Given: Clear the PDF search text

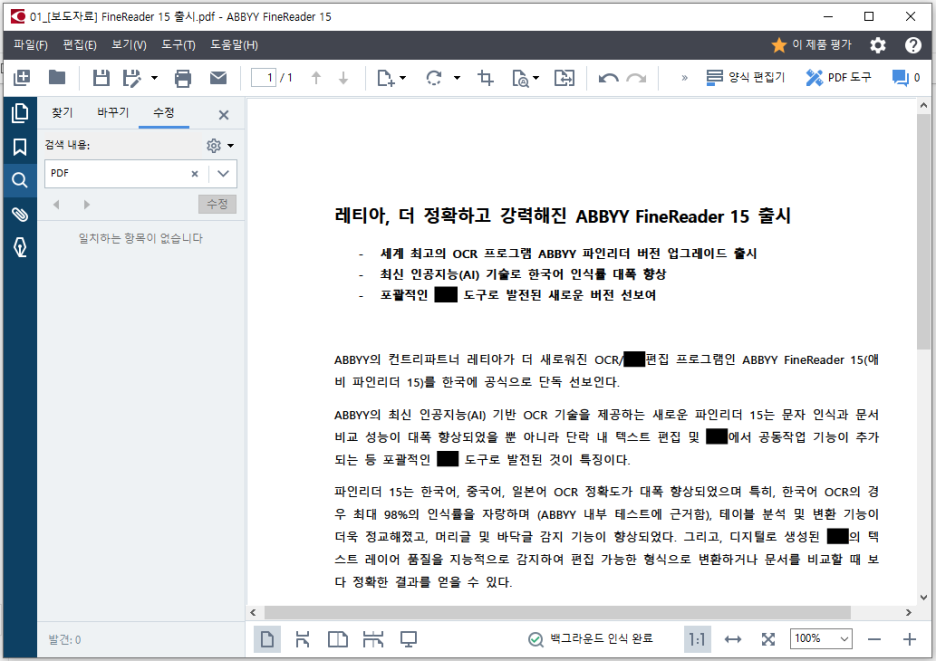Looking at the screenshot, I should pyautogui.click(x=195, y=174).
